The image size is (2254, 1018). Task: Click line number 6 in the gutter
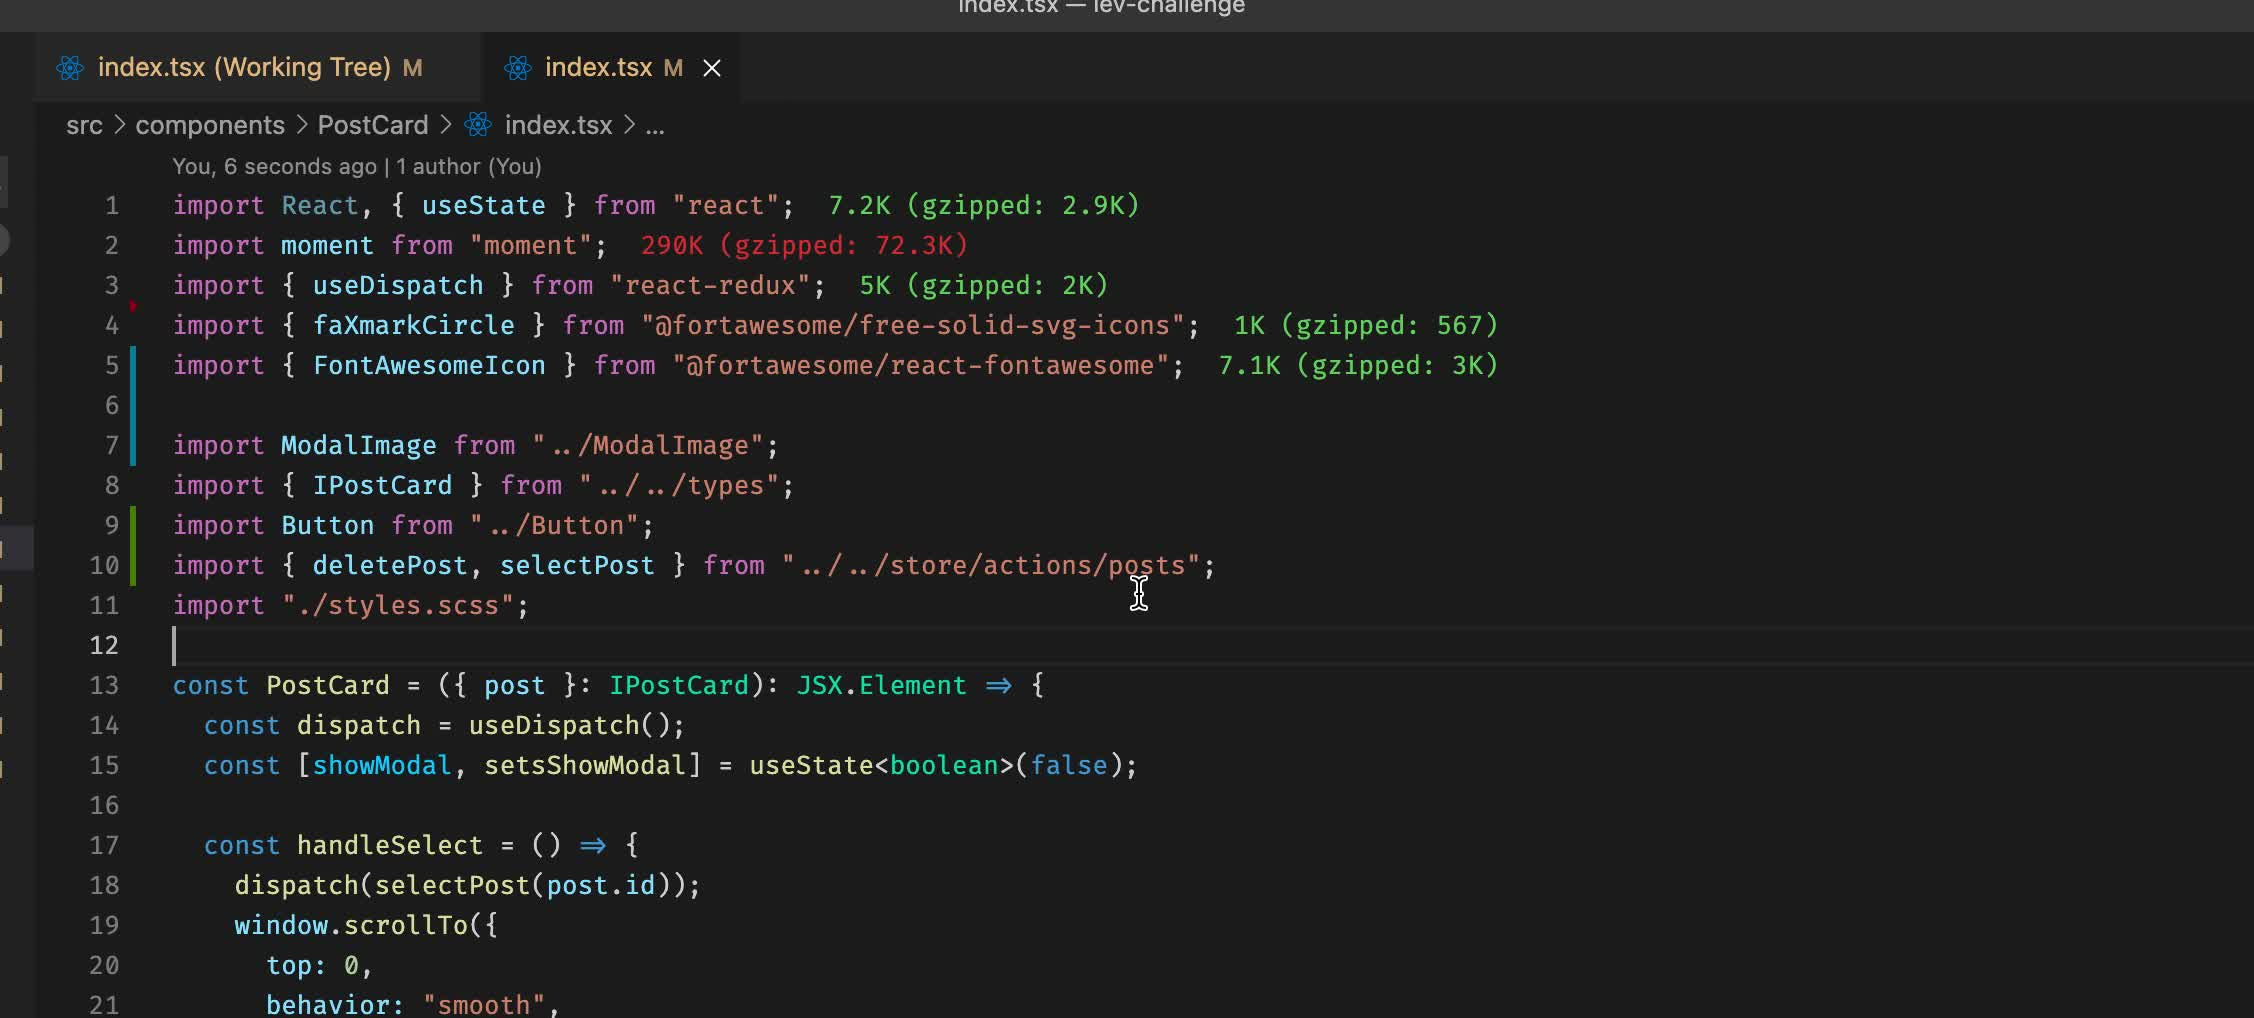[x=112, y=405]
